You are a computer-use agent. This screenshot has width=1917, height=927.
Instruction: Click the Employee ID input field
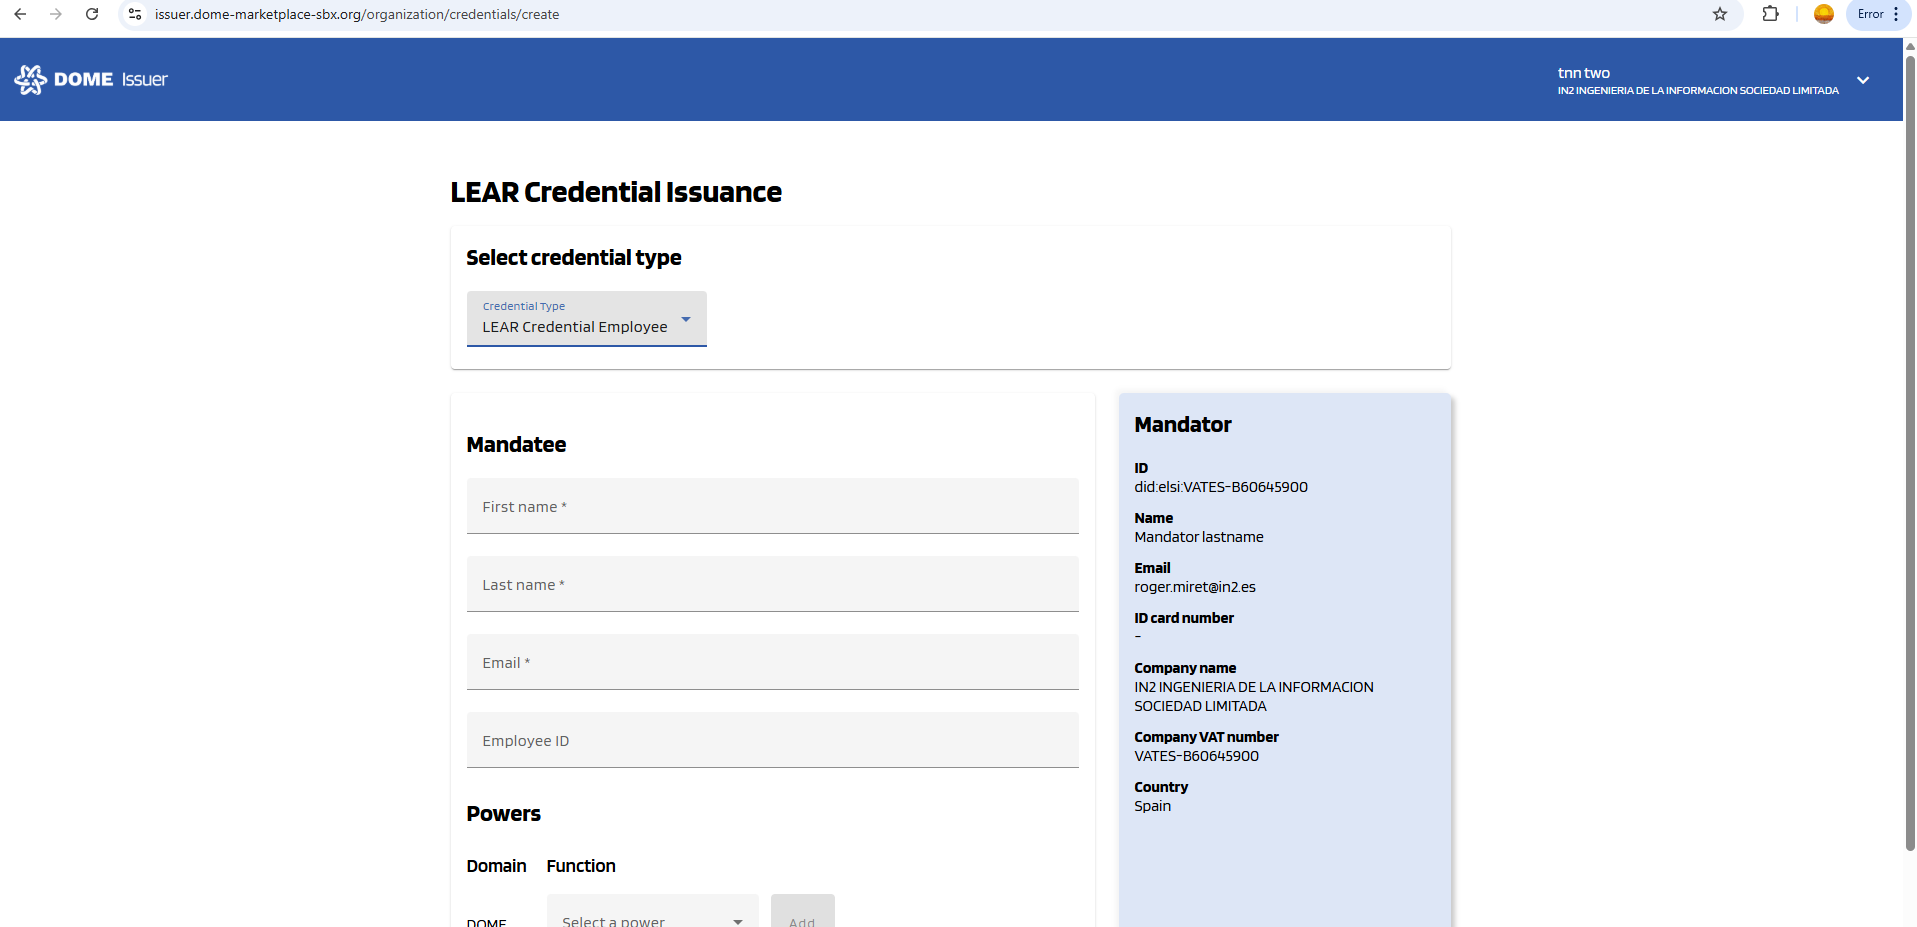(772, 740)
